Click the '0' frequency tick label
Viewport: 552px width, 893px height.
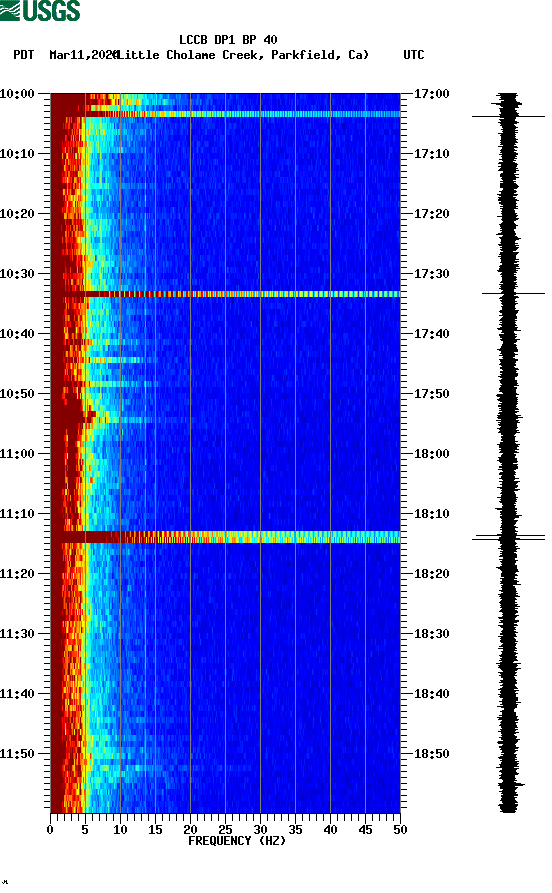coord(50,830)
